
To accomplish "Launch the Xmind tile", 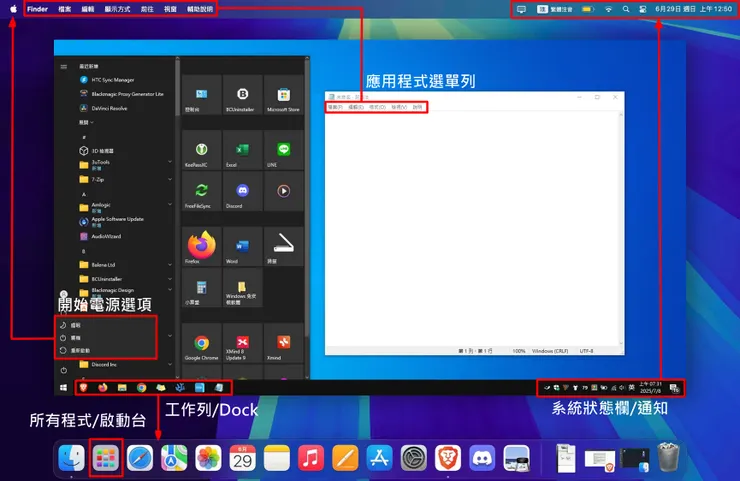I will coord(284,343).
